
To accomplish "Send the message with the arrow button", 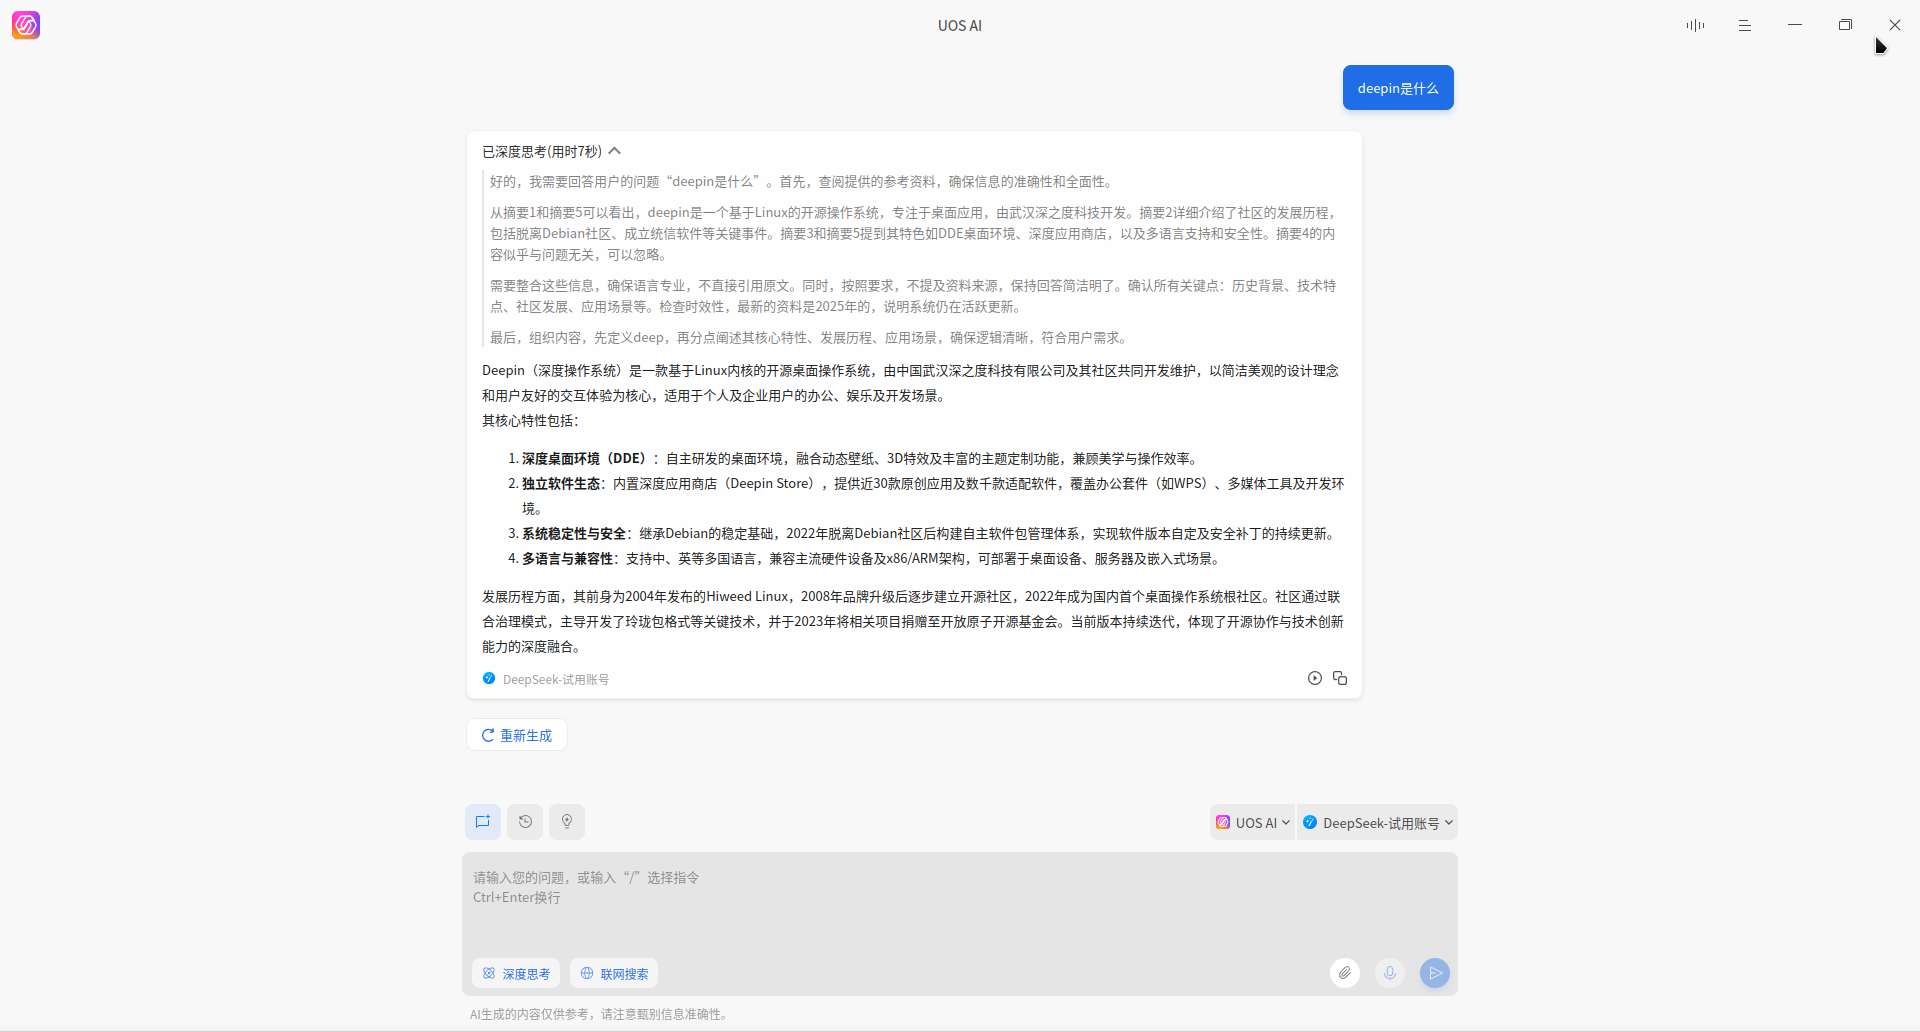I will (x=1435, y=973).
